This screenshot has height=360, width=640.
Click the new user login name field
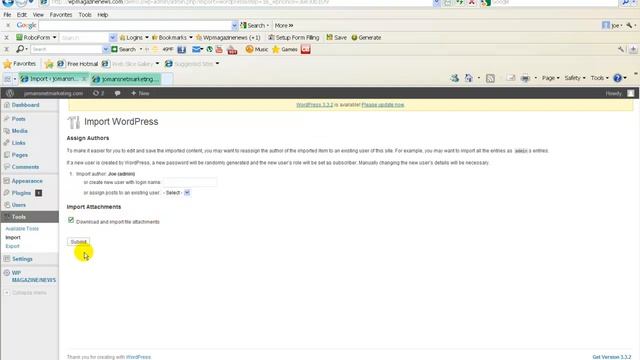pos(190,182)
